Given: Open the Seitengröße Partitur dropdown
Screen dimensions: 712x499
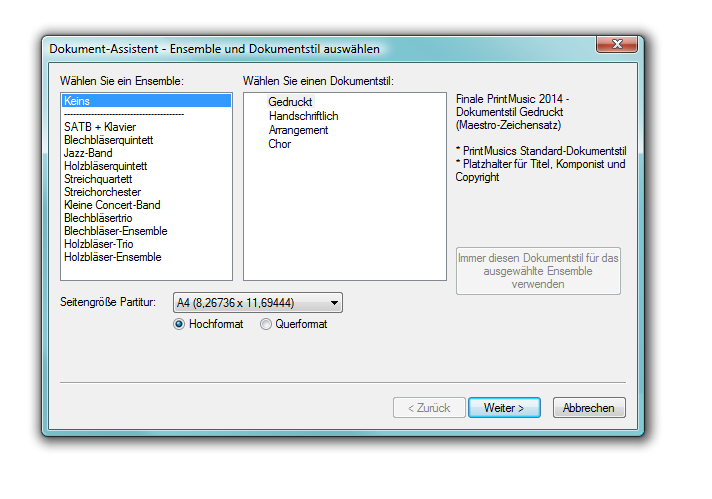Looking at the screenshot, I should (x=257, y=302).
